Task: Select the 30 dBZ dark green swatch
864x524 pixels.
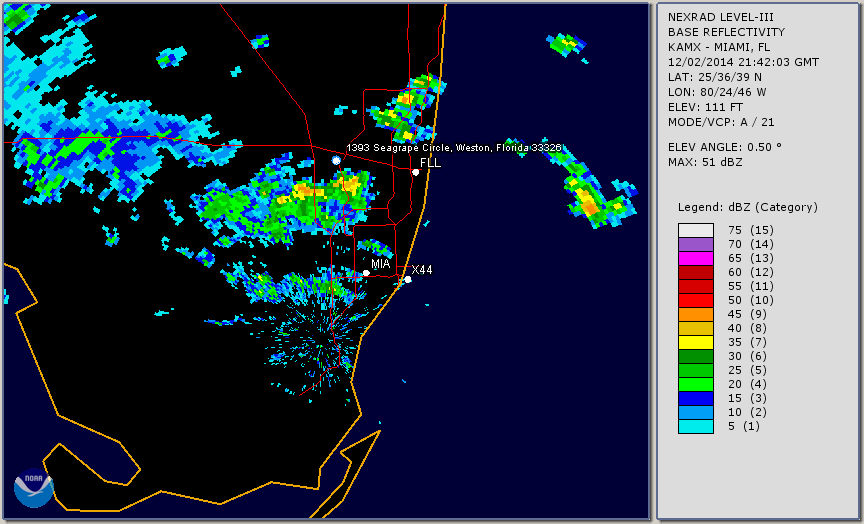Action: coord(696,356)
